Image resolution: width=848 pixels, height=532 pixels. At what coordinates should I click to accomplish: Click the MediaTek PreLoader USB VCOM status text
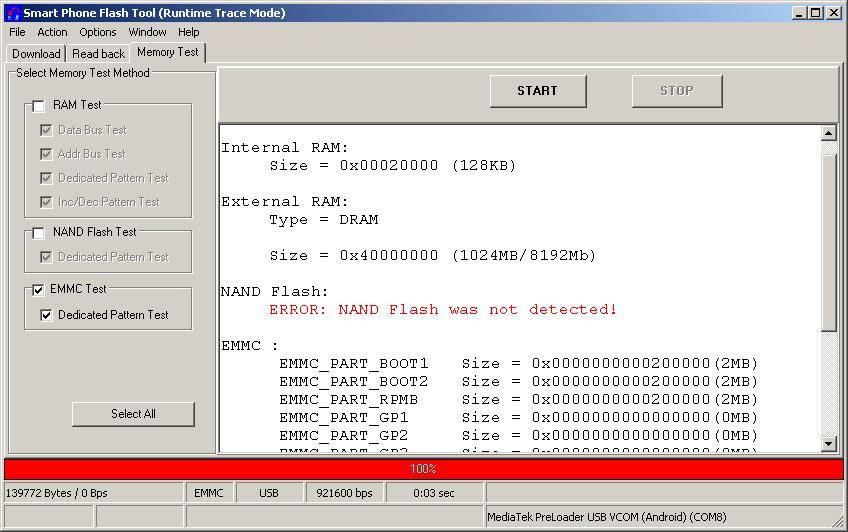606,517
